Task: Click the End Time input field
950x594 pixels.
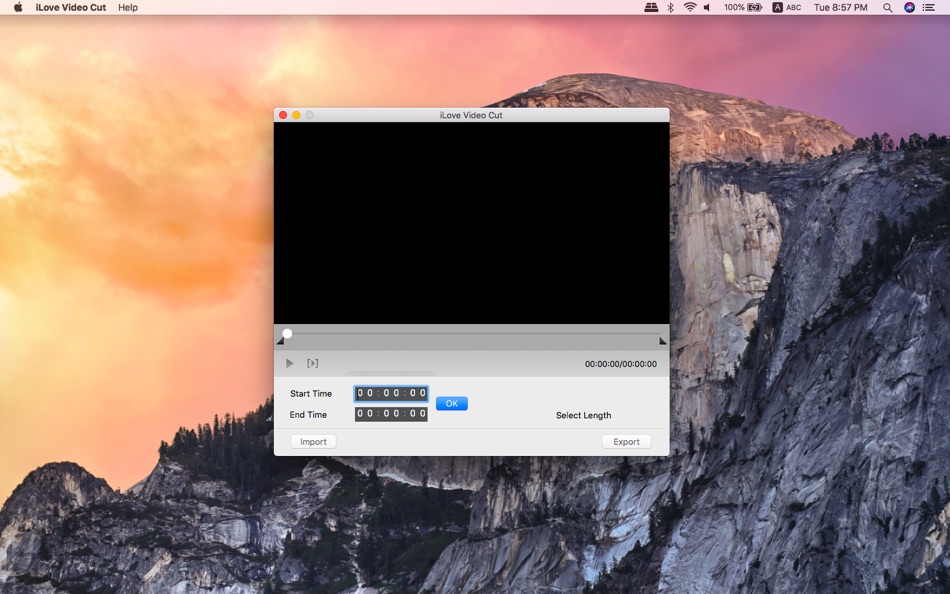Action: (391, 414)
